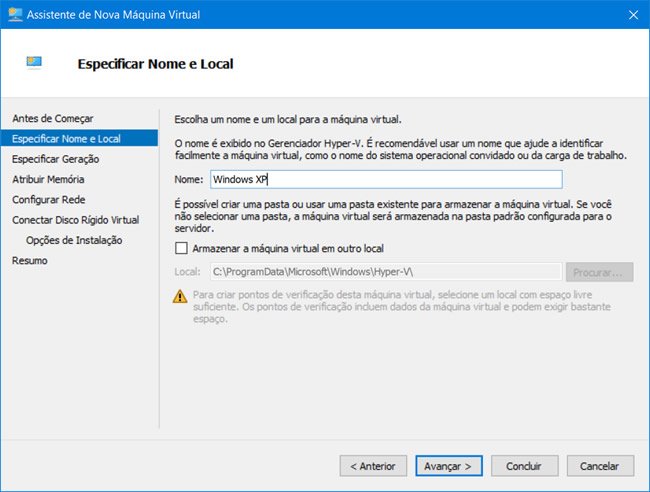The width and height of the screenshot is (650, 492).
Task: Close the Assistente de Nova Máquina Virtual window
Action: [x=631, y=14]
